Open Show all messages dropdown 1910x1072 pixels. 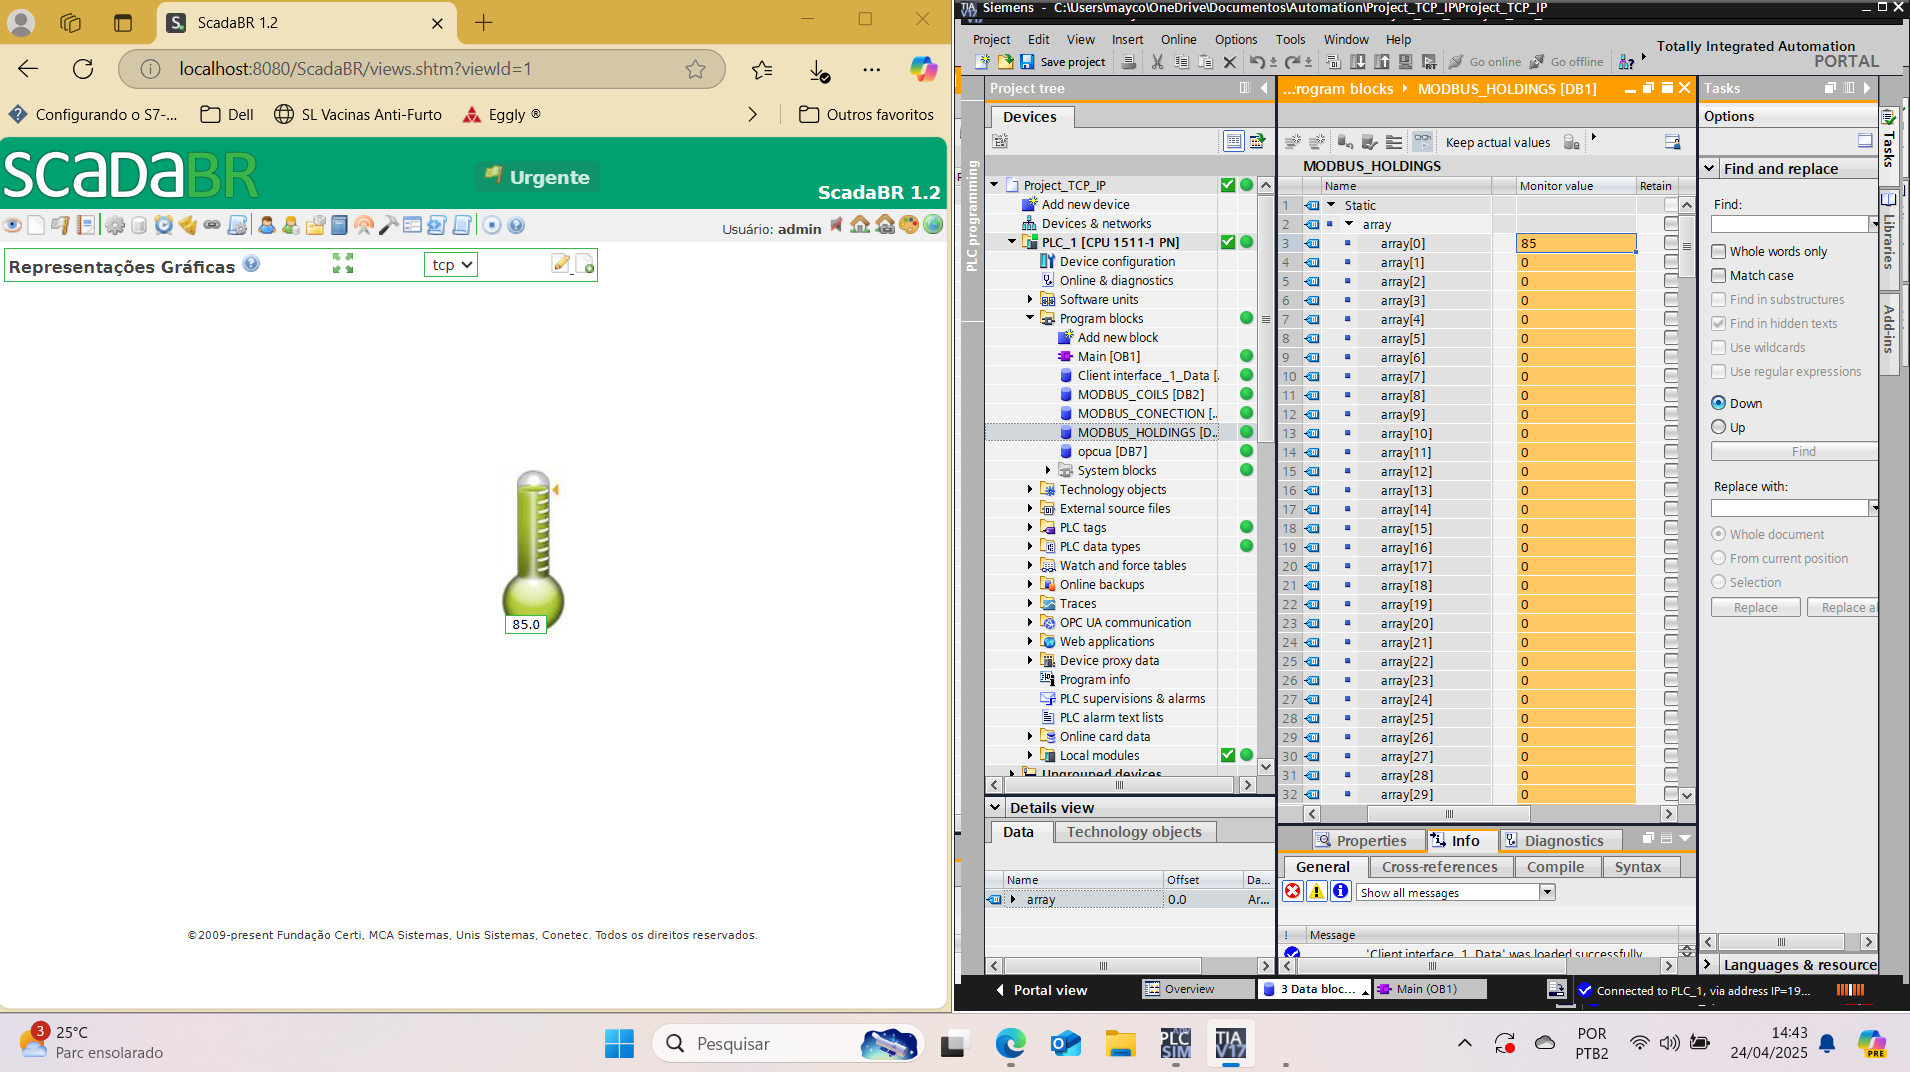point(1547,893)
